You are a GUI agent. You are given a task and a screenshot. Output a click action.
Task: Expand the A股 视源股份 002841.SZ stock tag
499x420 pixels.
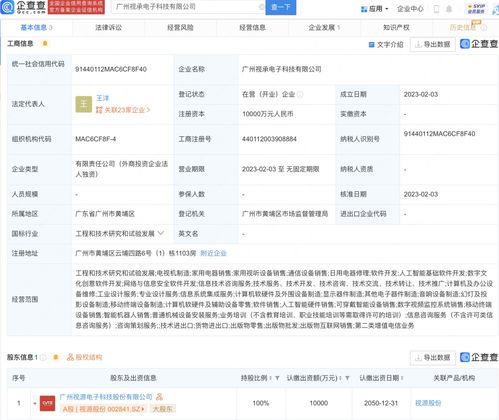click(104, 409)
